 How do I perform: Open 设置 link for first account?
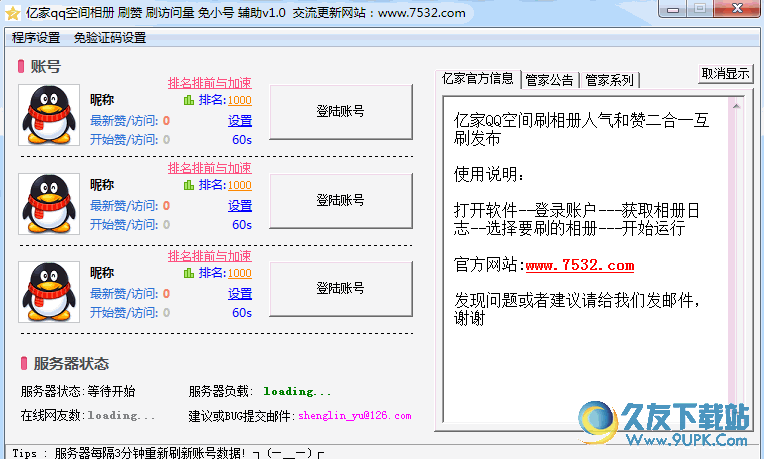coord(240,121)
